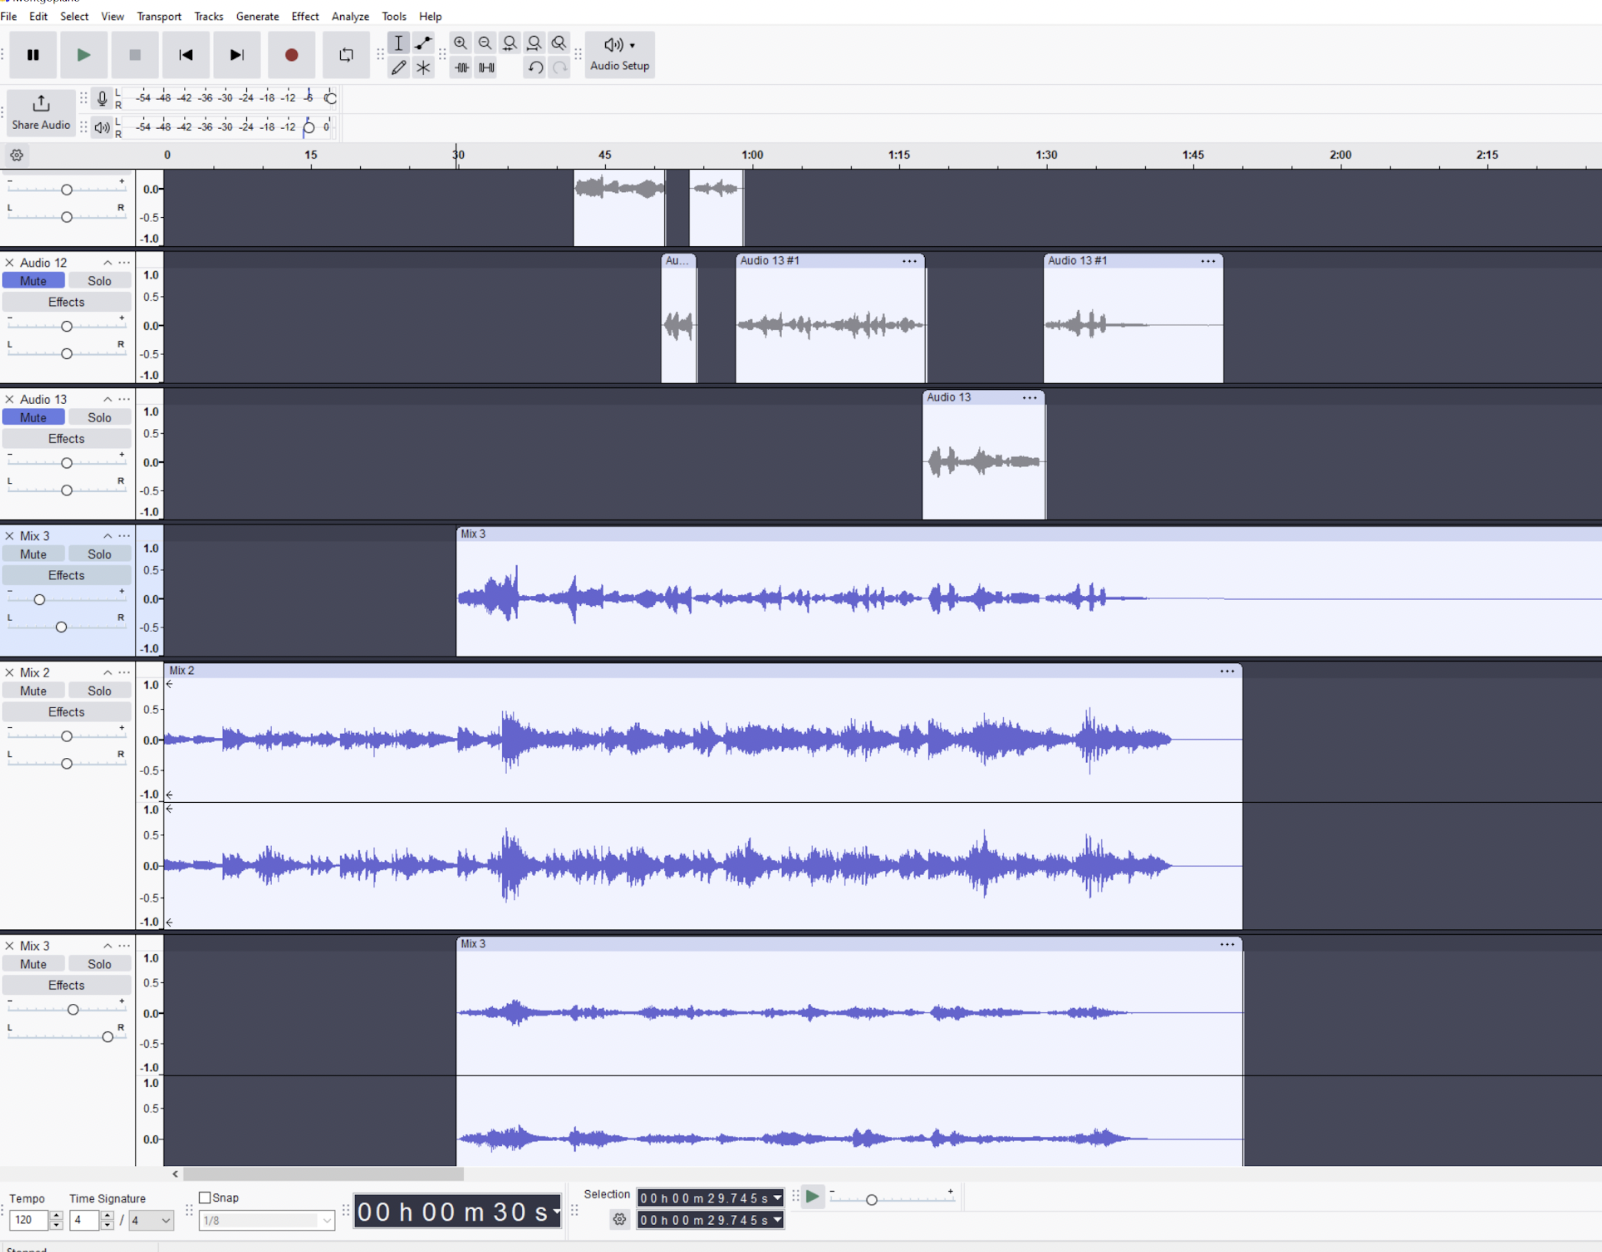Open timeline options via the ruler gear icon

[x=17, y=155]
